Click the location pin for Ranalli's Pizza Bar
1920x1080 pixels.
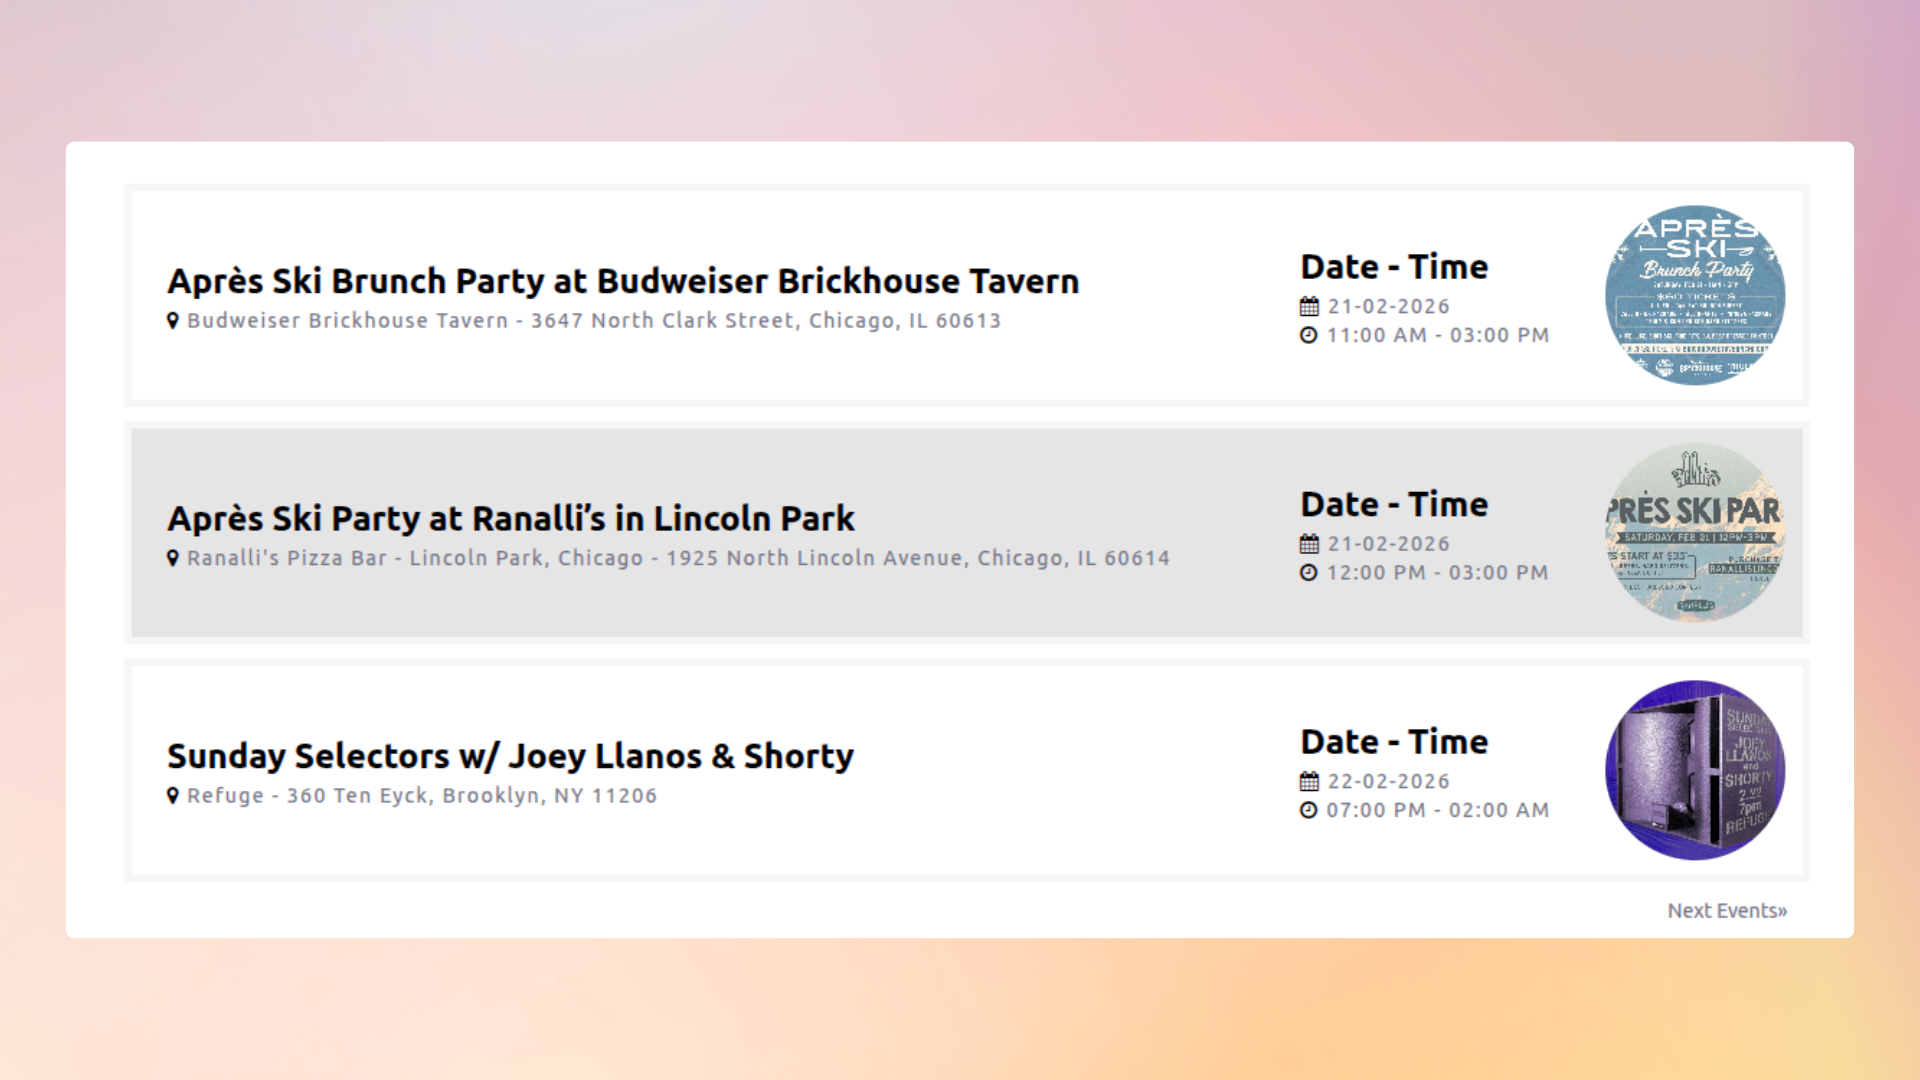pyautogui.click(x=172, y=557)
